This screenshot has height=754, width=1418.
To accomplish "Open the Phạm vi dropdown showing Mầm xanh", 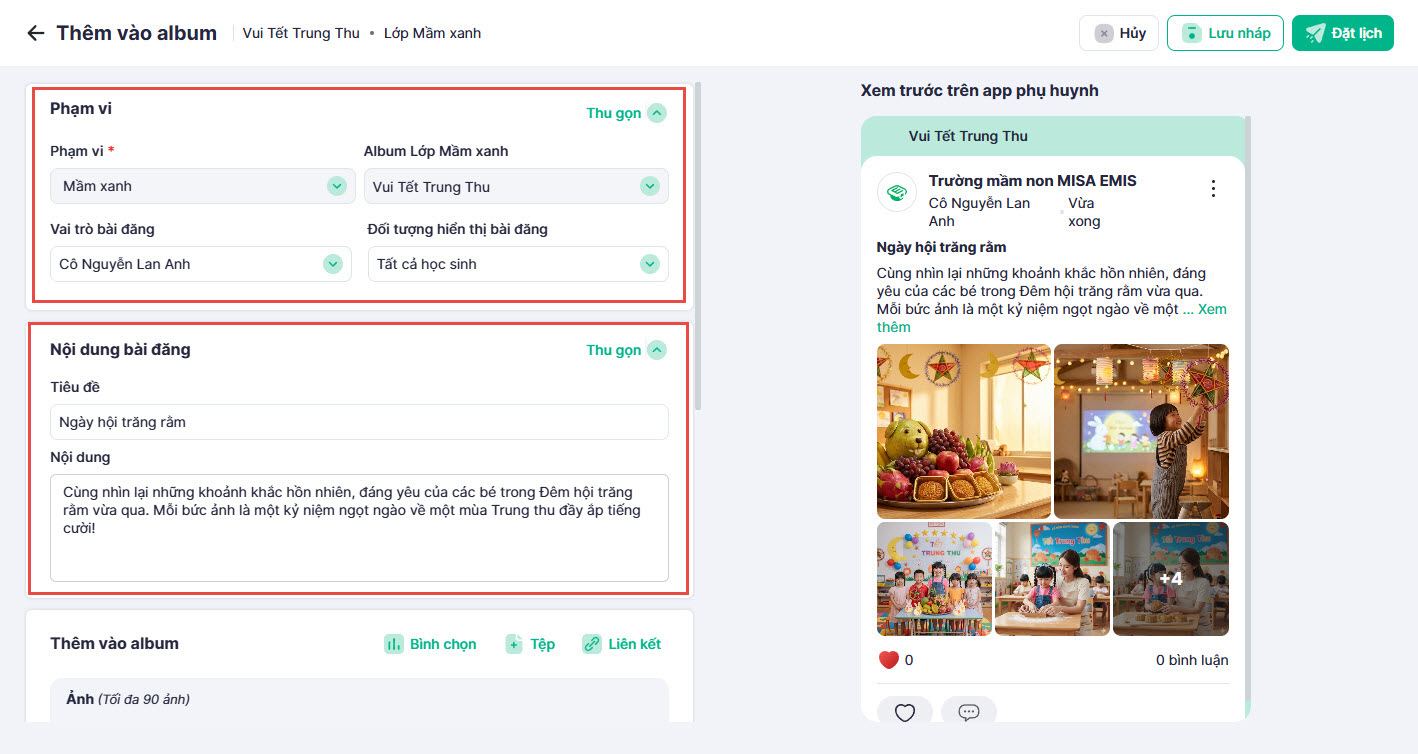I will [203, 186].
